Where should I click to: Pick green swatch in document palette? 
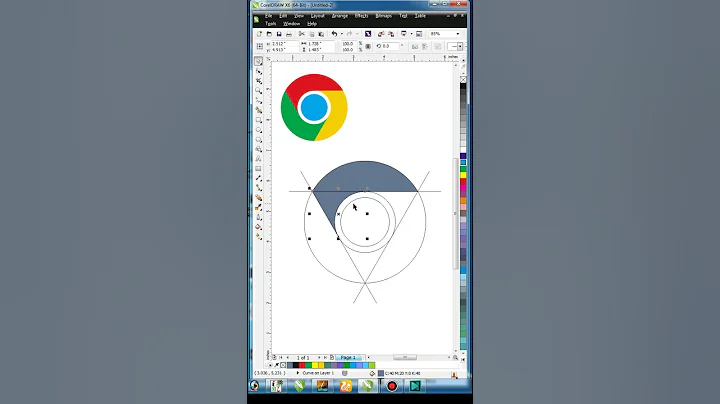[x=309, y=365]
